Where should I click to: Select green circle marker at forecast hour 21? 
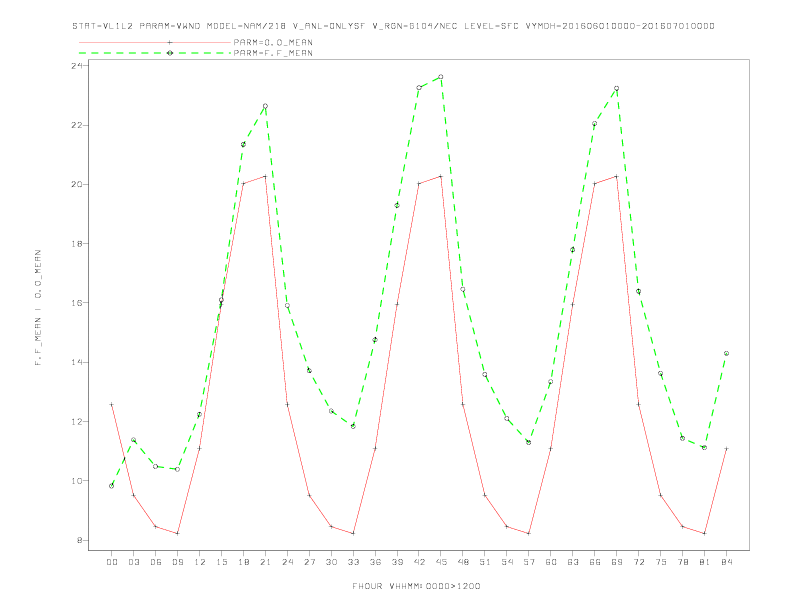265,106
